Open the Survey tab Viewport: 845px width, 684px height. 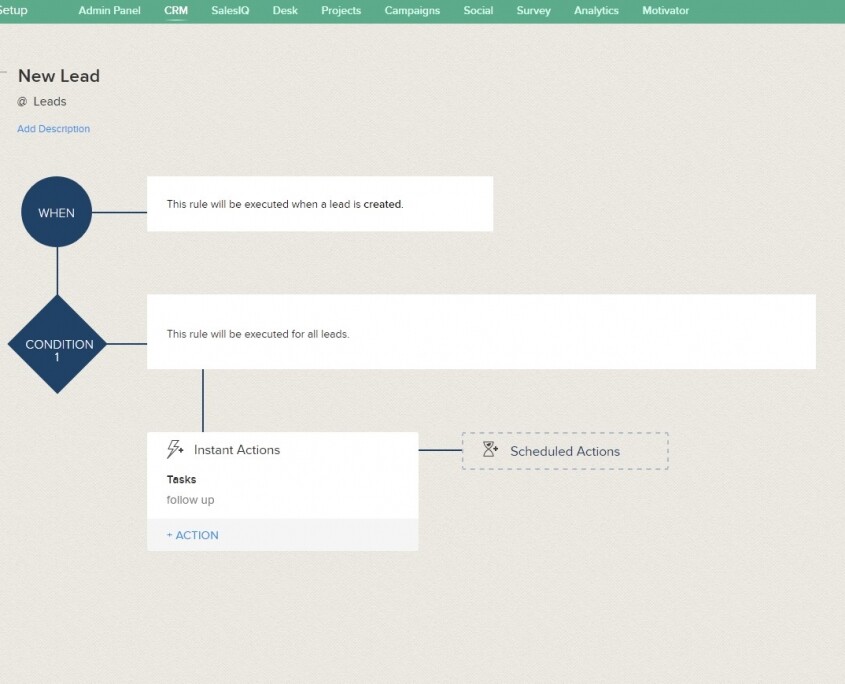point(534,10)
